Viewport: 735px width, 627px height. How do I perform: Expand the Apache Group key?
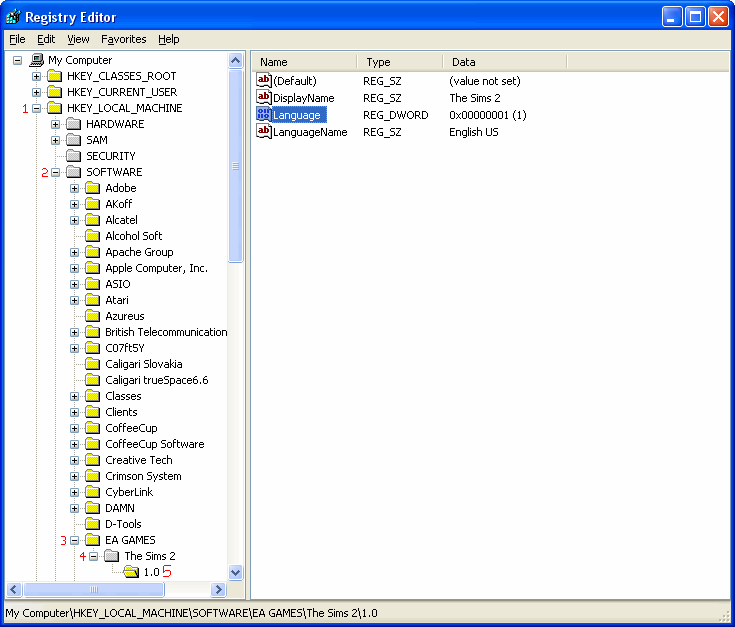75,252
